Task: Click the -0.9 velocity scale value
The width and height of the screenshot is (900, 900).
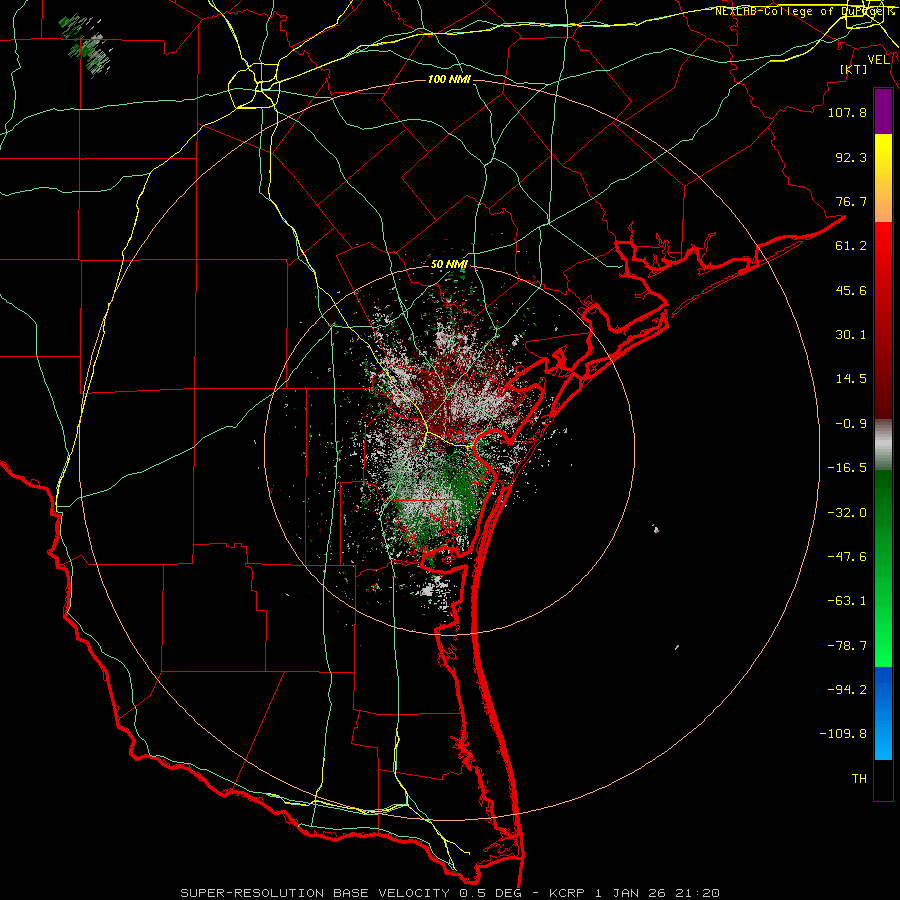Action: click(851, 424)
